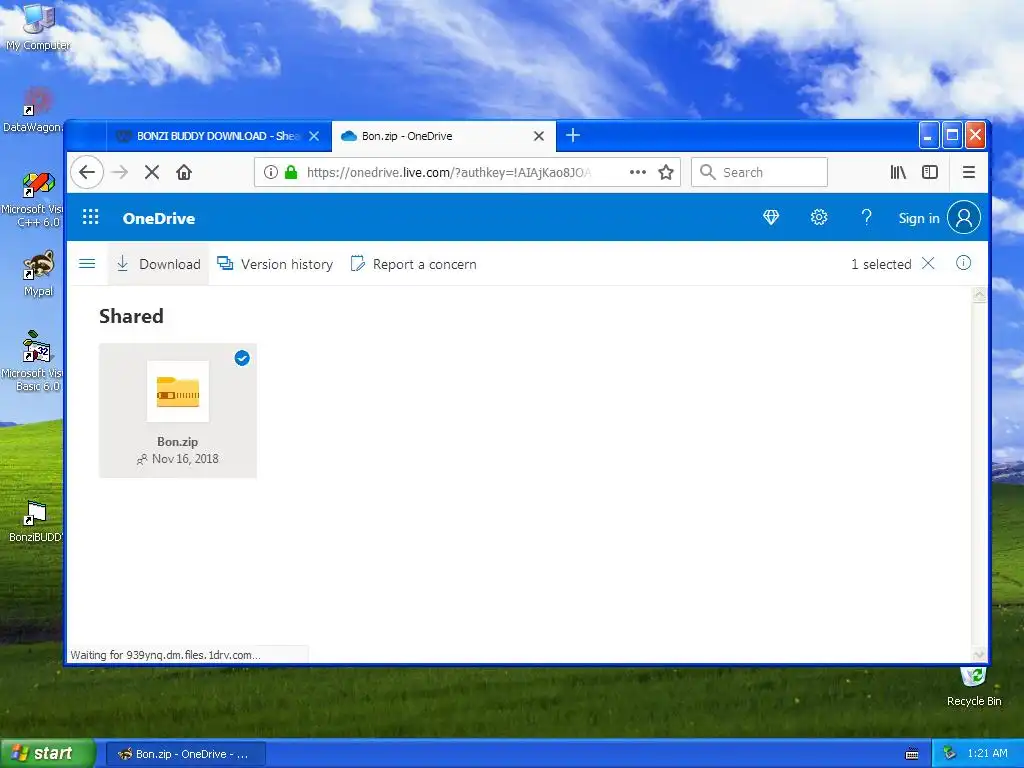Click the Bon.zip file name
1024x768 pixels.
tap(178, 442)
